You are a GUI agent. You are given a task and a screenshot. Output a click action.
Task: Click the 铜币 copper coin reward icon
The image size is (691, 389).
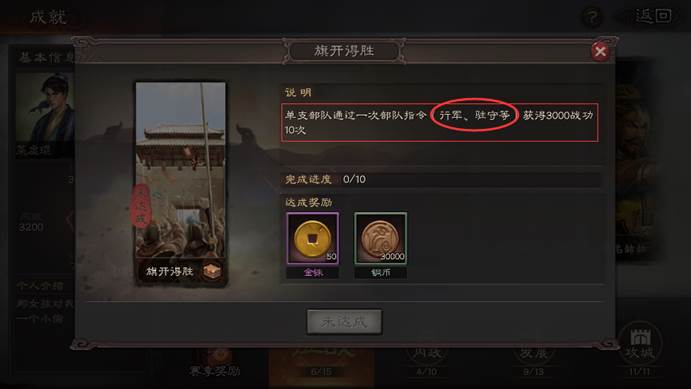[381, 238]
